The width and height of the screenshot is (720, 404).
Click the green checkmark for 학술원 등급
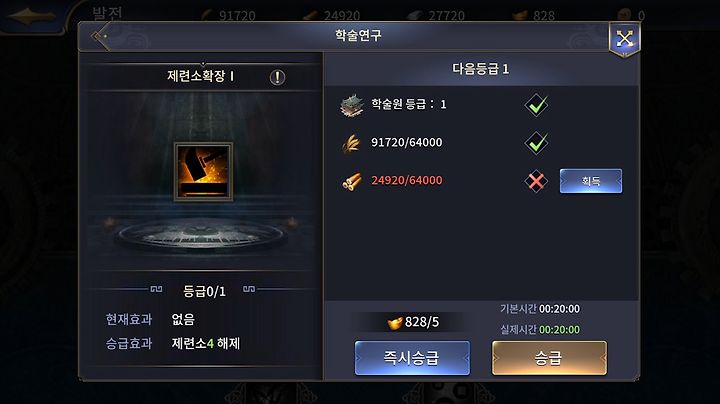(536, 105)
